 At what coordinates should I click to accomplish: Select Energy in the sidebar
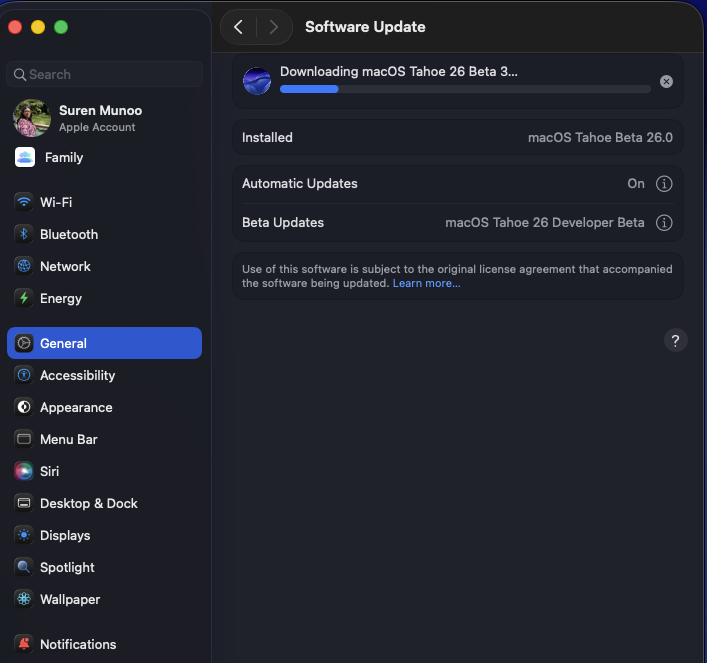[x=105, y=298]
